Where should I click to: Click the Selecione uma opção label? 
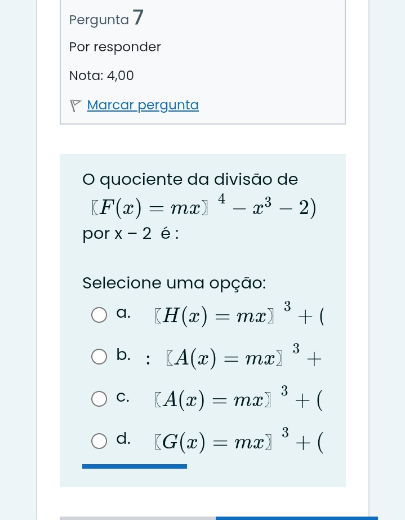tap(174, 283)
